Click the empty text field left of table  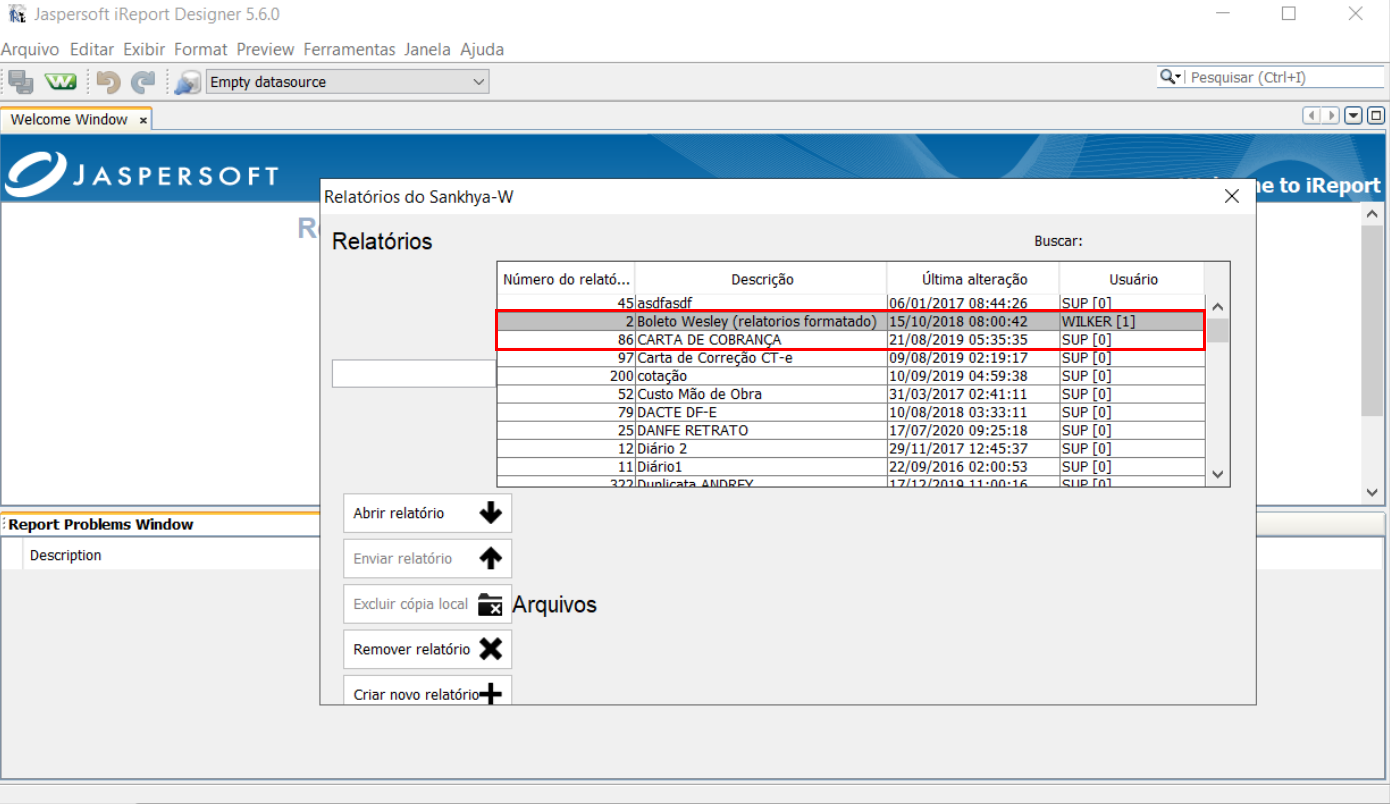tap(414, 374)
